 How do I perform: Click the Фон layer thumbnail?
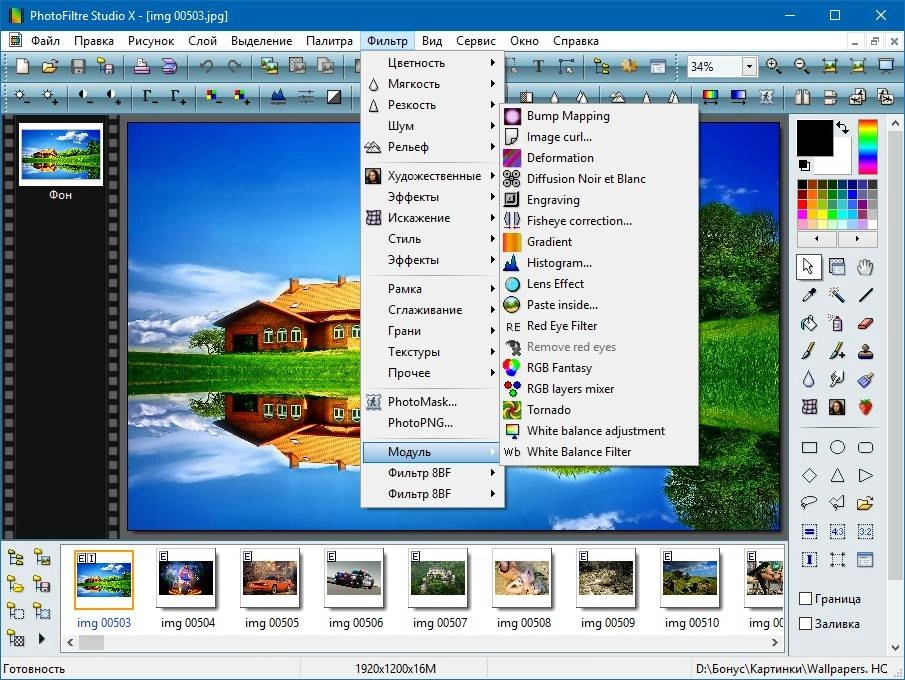click(x=61, y=154)
